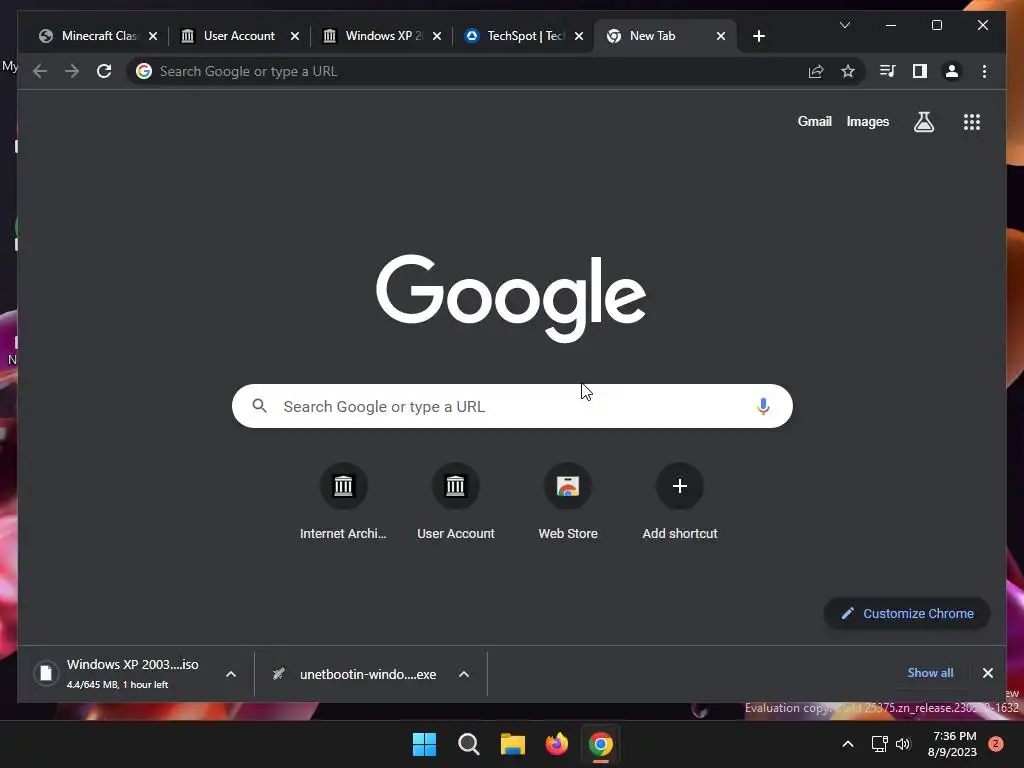Click the search magnifier in search box

pyautogui.click(x=259, y=406)
